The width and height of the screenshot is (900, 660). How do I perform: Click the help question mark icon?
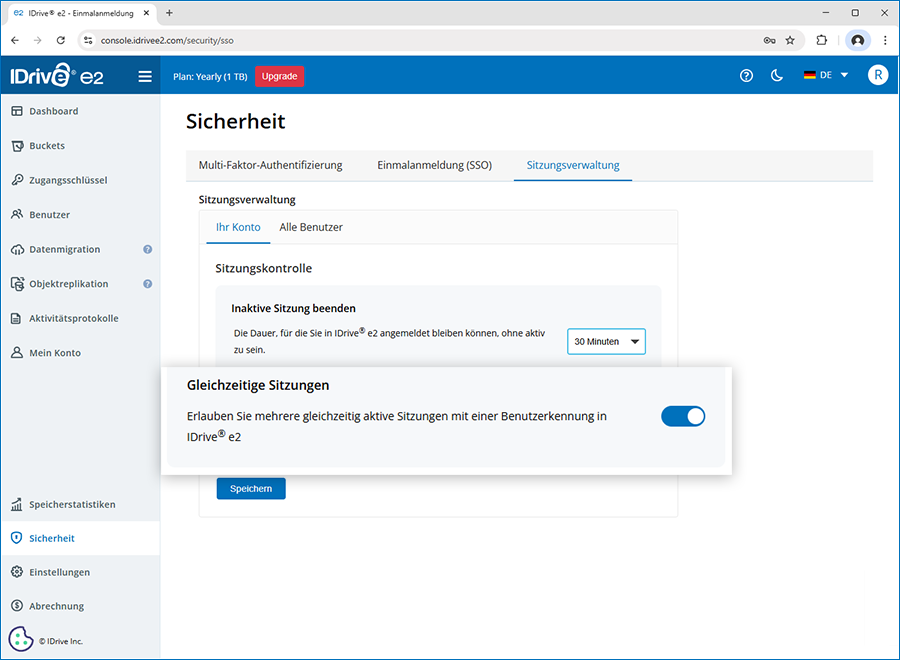[746, 76]
